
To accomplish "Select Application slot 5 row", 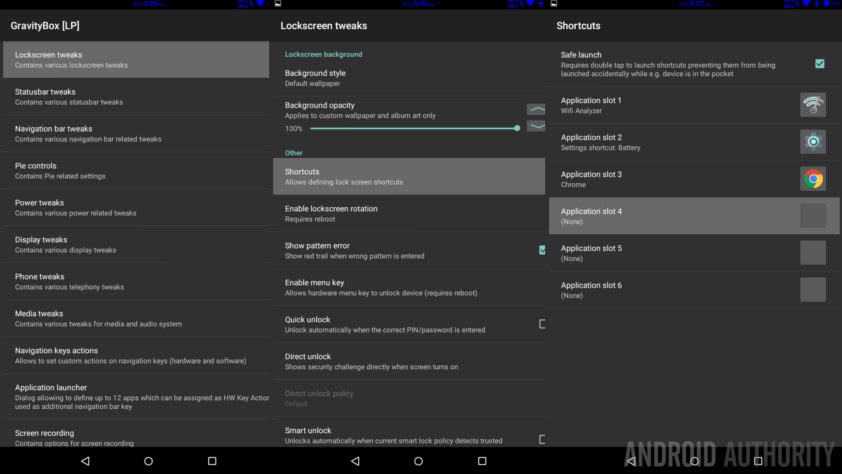I will pyautogui.click(x=695, y=253).
